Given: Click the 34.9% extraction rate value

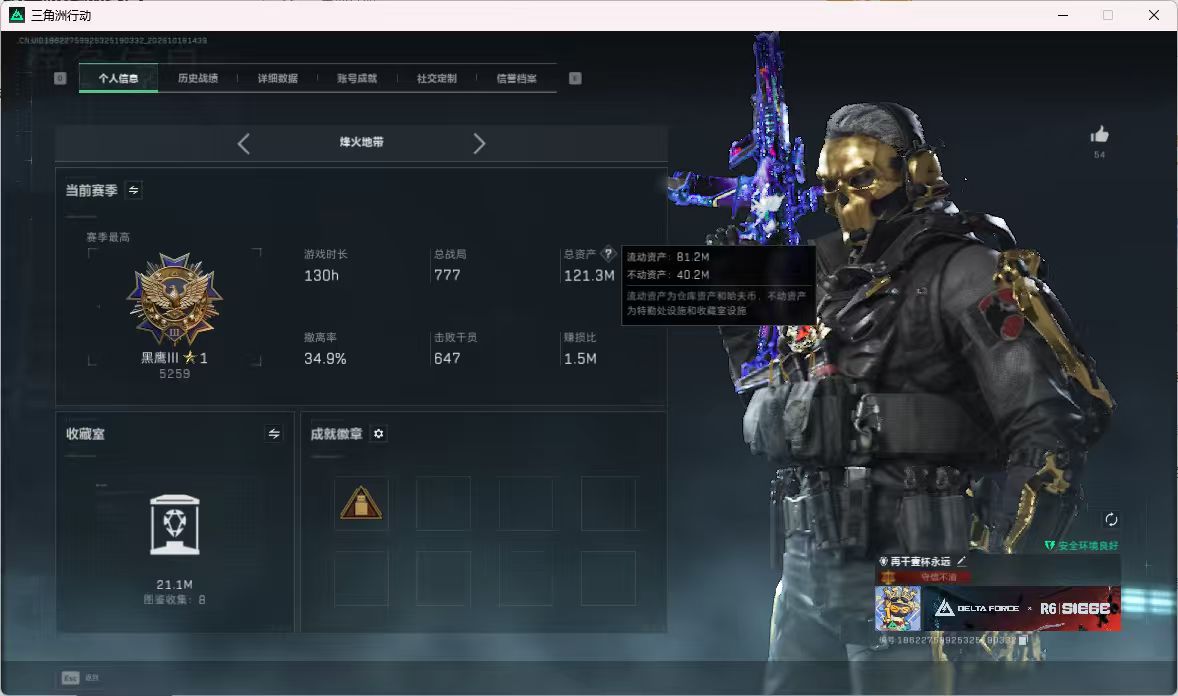Looking at the screenshot, I should click(325, 359).
